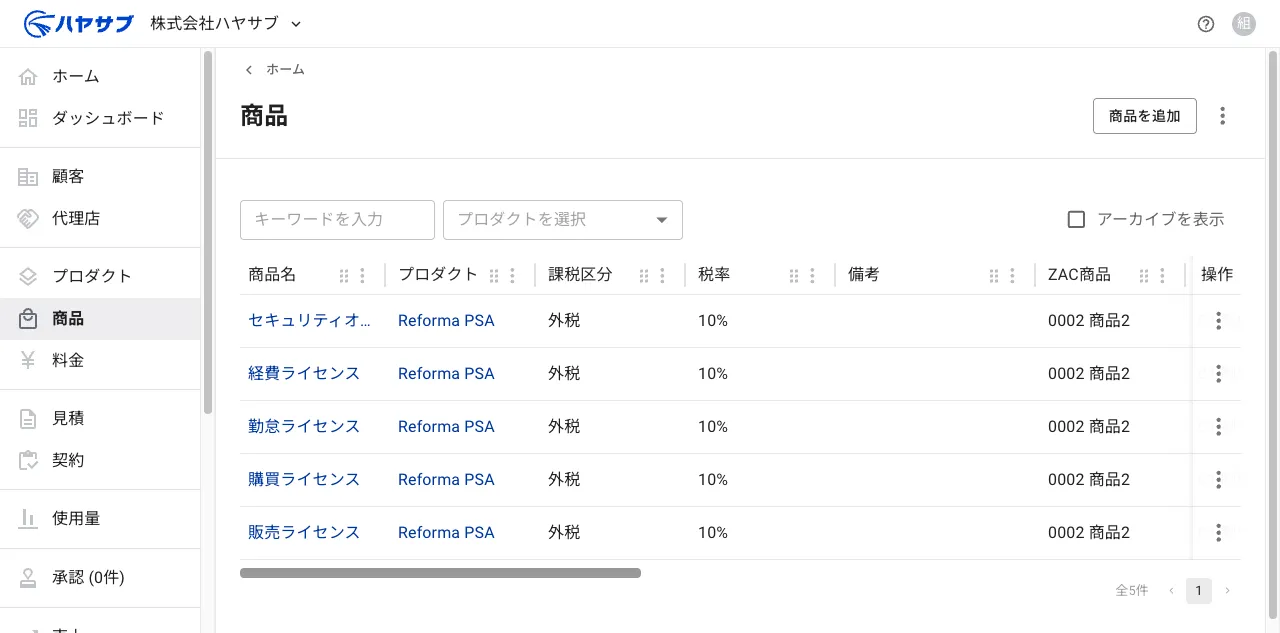
Task: Click the sidebar vertical scrollbar
Action: click(208, 232)
